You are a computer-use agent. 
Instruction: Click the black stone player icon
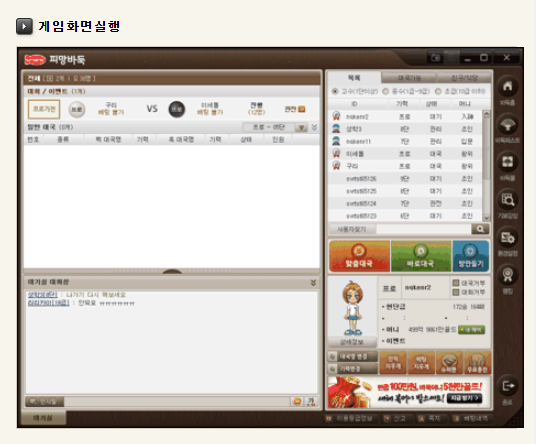coord(177,109)
